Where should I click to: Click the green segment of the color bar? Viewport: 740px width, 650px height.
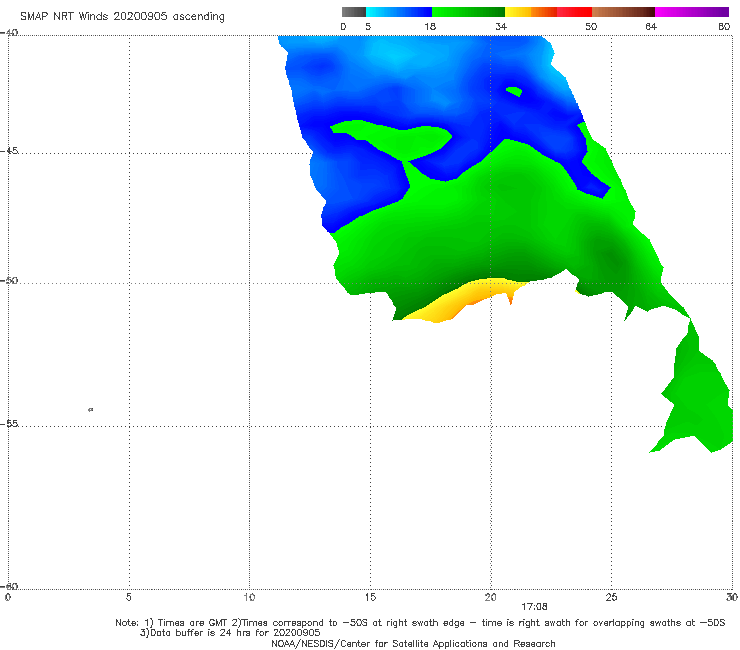click(468, 12)
